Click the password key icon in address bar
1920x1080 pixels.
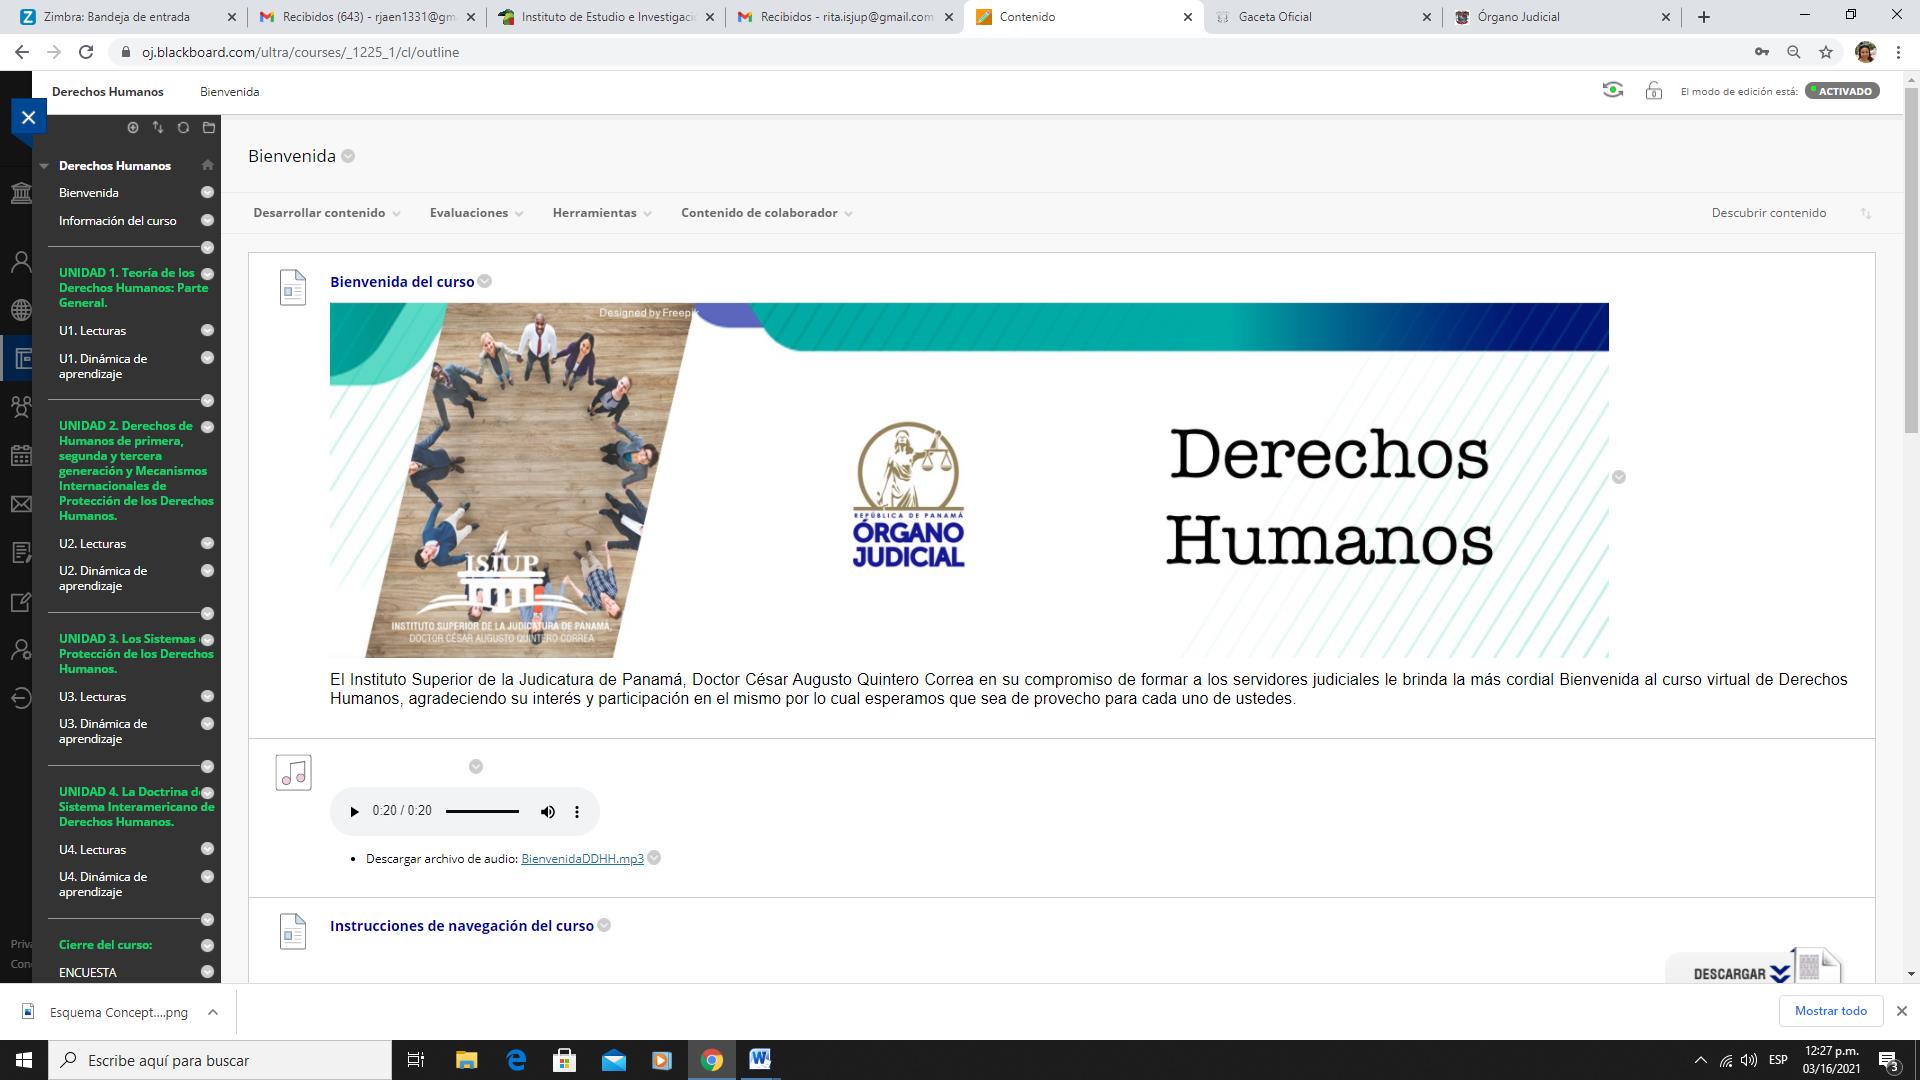[1761, 52]
